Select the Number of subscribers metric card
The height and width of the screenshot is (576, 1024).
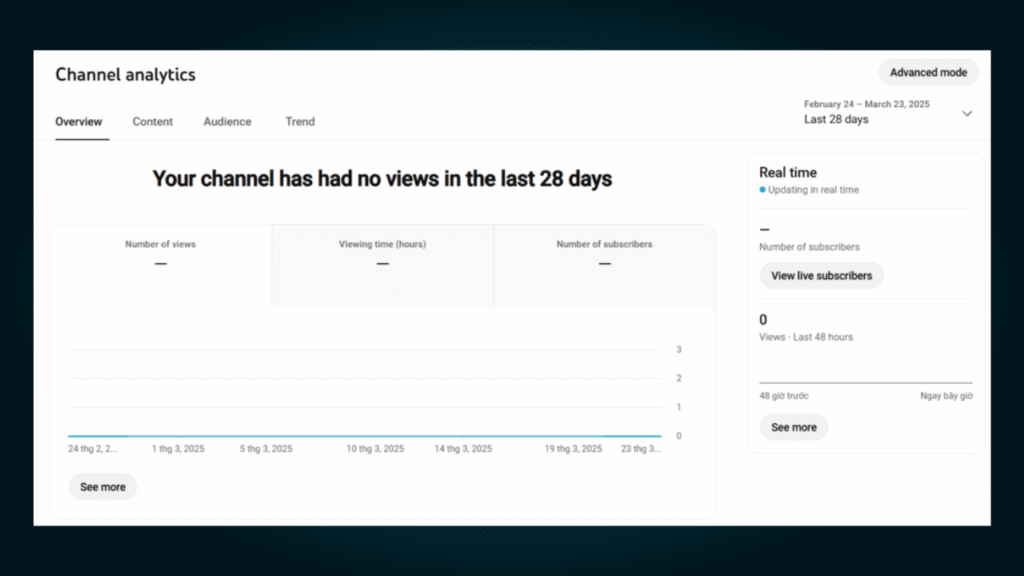tap(604, 255)
